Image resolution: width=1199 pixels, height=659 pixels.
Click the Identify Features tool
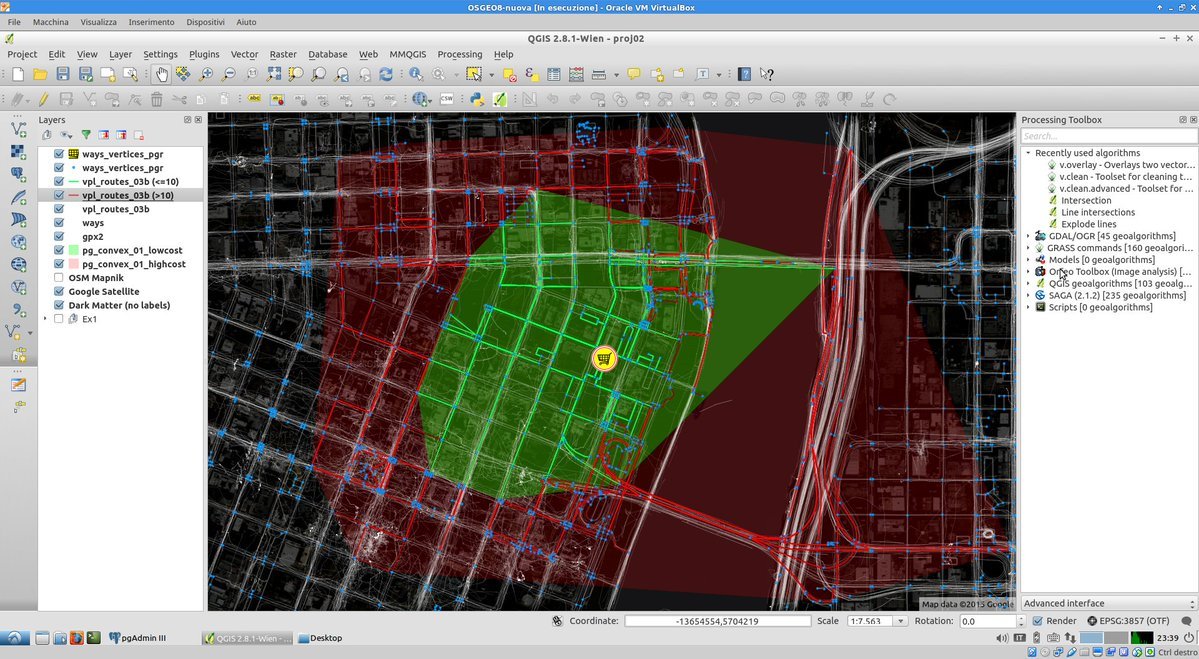(x=416, y=74)
